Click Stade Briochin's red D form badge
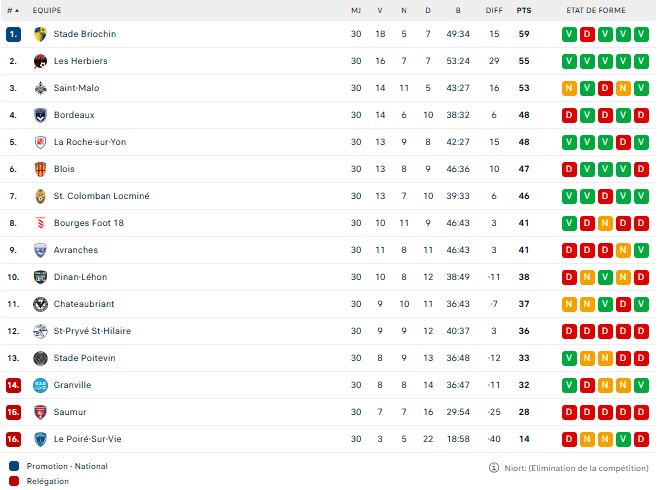The image size is (663, 490). click(587, 34)
